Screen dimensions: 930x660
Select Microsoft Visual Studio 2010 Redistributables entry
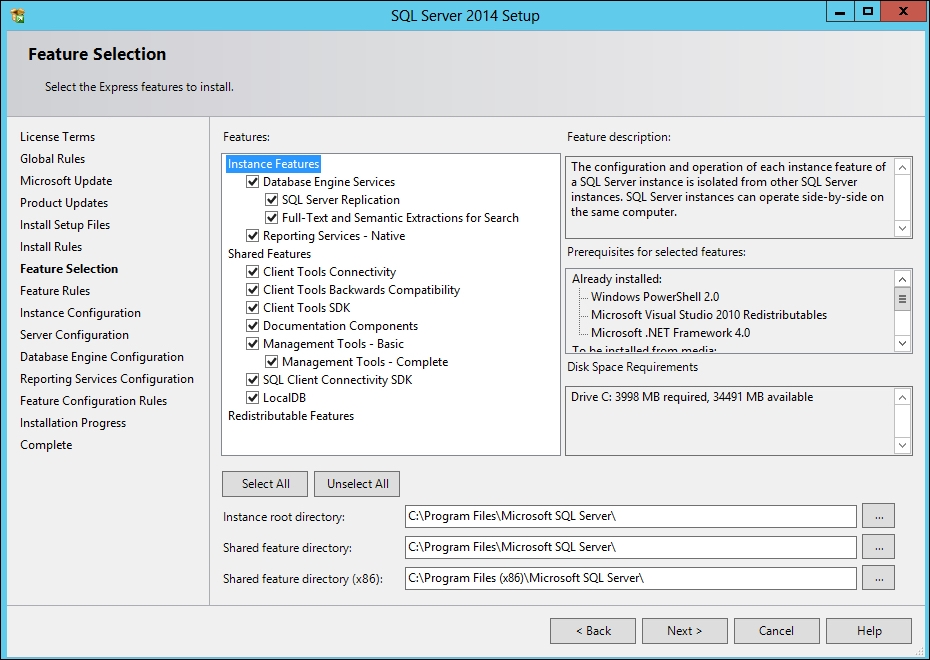tap(709, 315)
